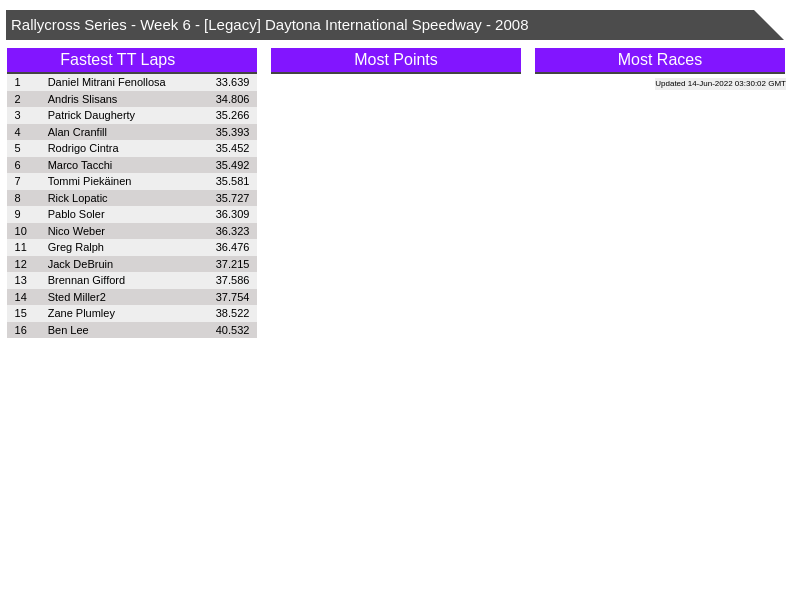Select the Fastest TT Laps header
The image size is (800, 600).
[117, 60]
